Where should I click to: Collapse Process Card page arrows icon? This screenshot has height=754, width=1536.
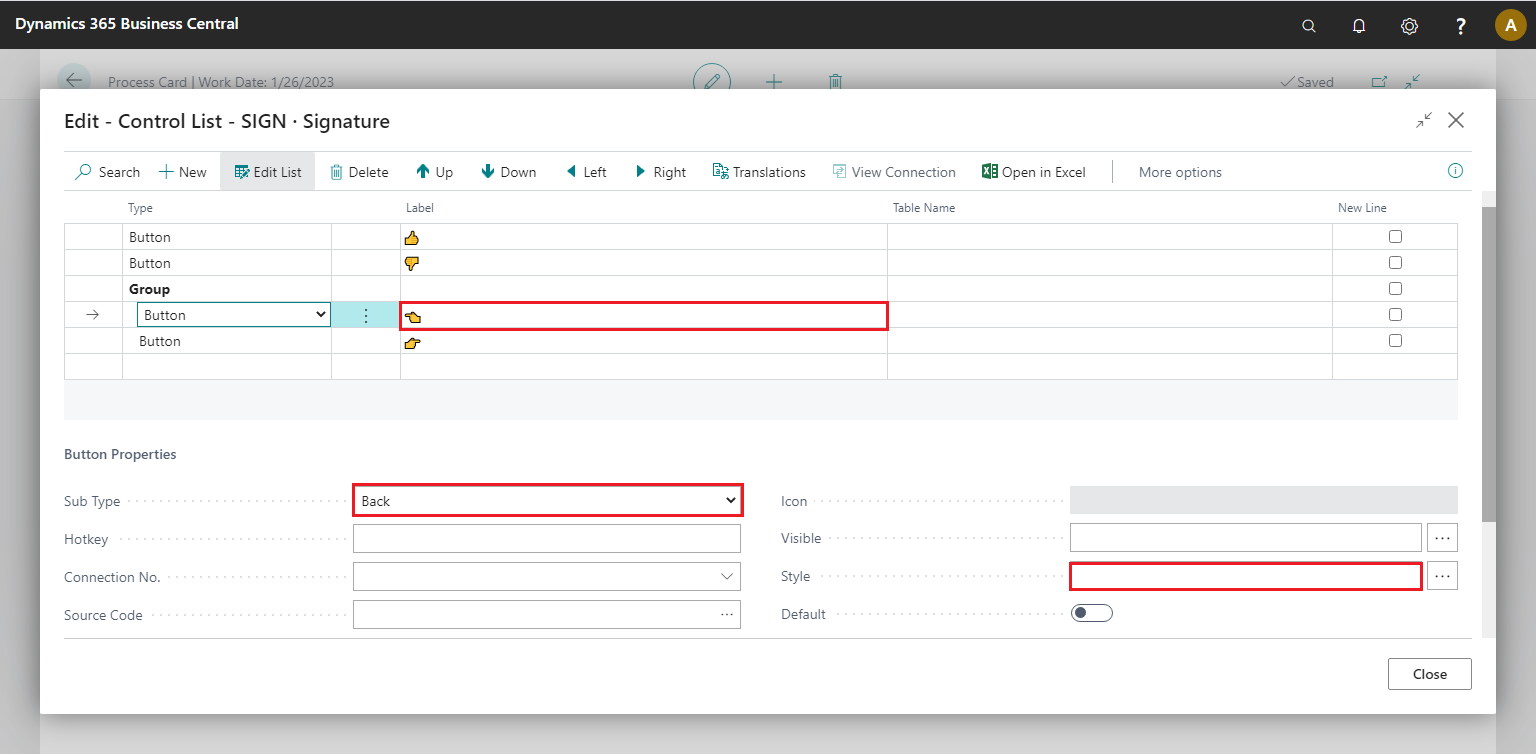pyautogui.click(x=1413, y=82)
